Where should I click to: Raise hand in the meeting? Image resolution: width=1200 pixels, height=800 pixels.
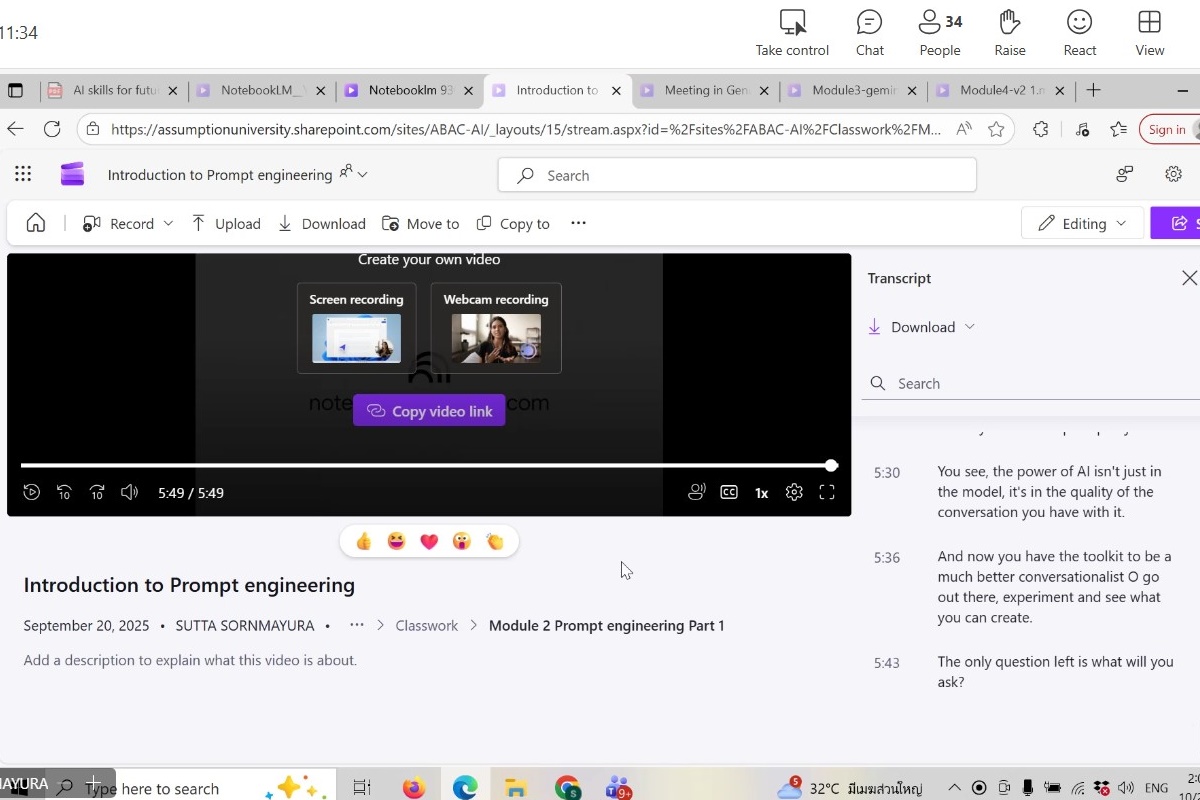(1010, 32)
